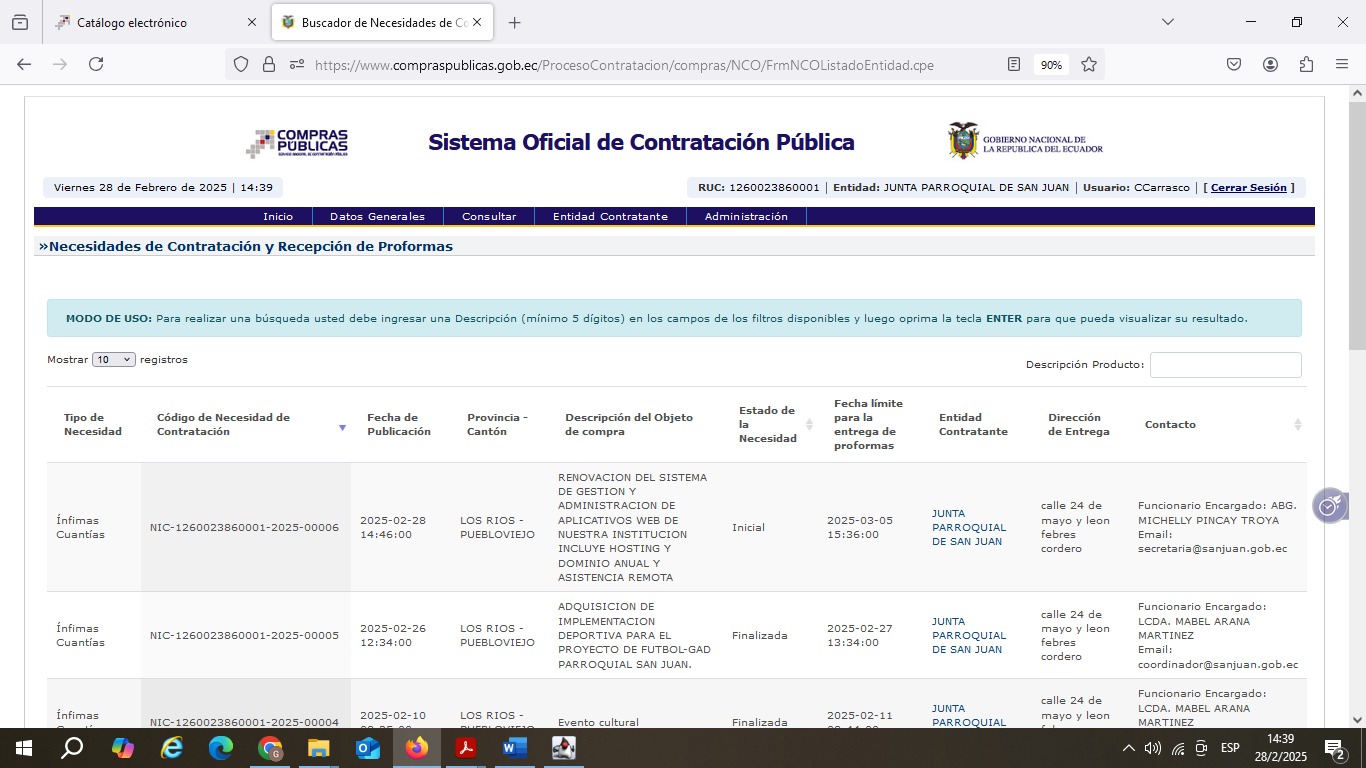Screen dimensions: 1366x768
Task: Click the Cerrar Sesión link
Action: [x=1248, y=188]
